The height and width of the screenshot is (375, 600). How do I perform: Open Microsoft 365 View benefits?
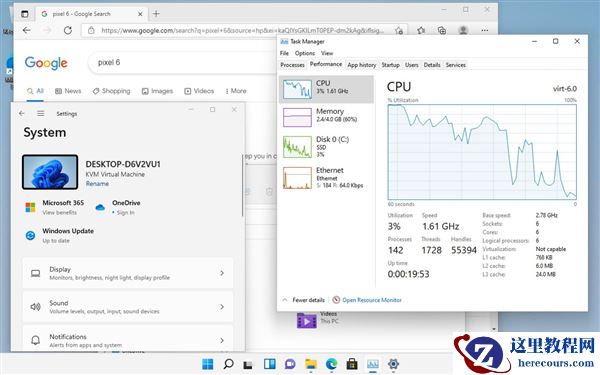click(59, 212)
